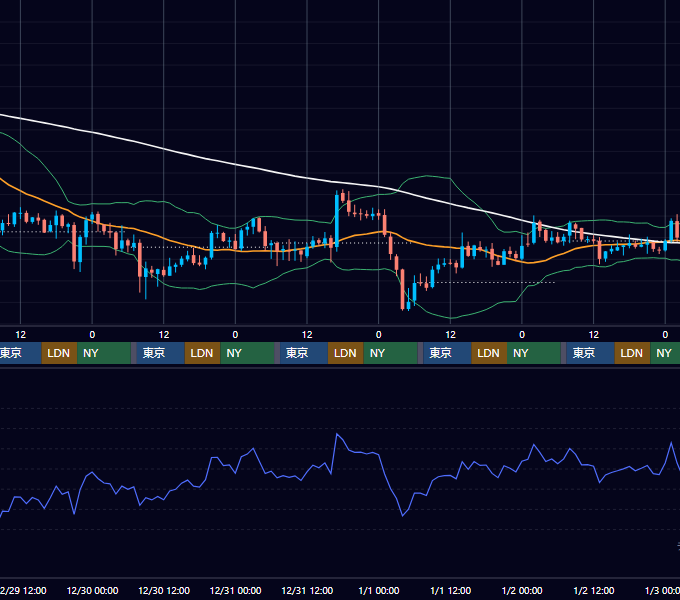Viewport: 680px width, 600px height.
Task: Click the tall blue candle after 12/31 12:00
Action: (x=337, y=221)
